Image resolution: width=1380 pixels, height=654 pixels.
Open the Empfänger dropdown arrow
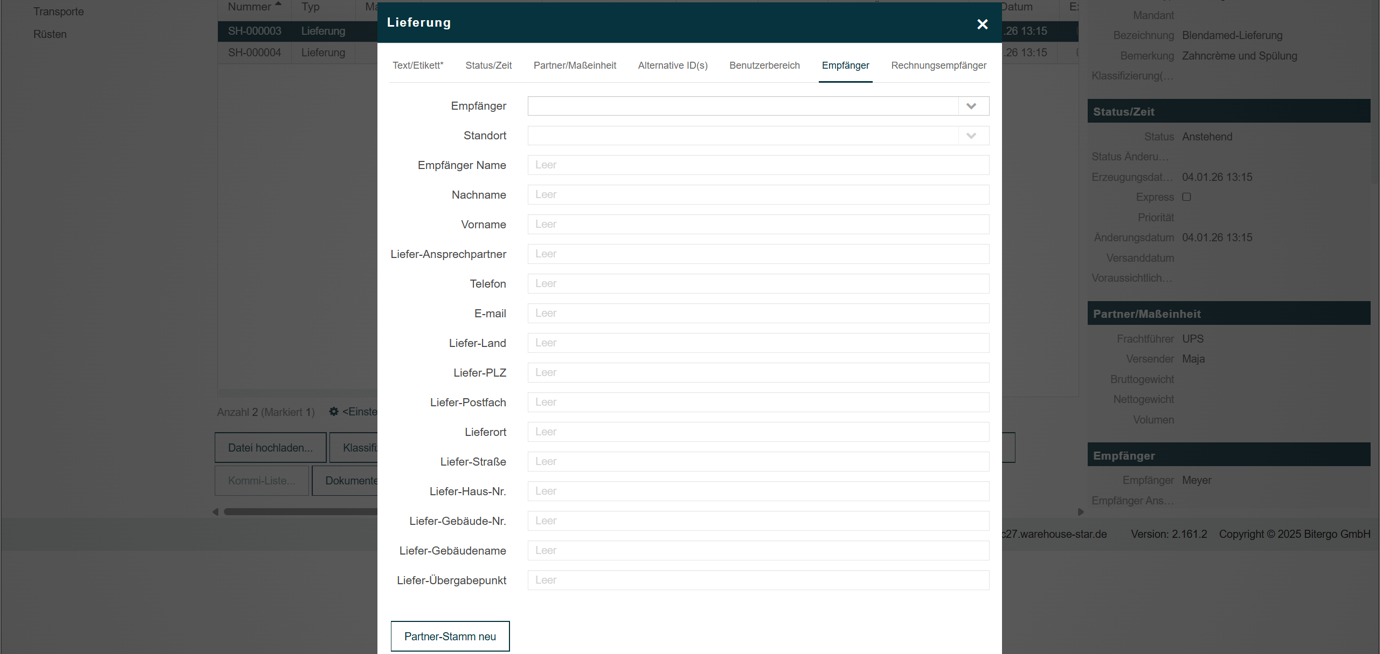pos(971,106)
